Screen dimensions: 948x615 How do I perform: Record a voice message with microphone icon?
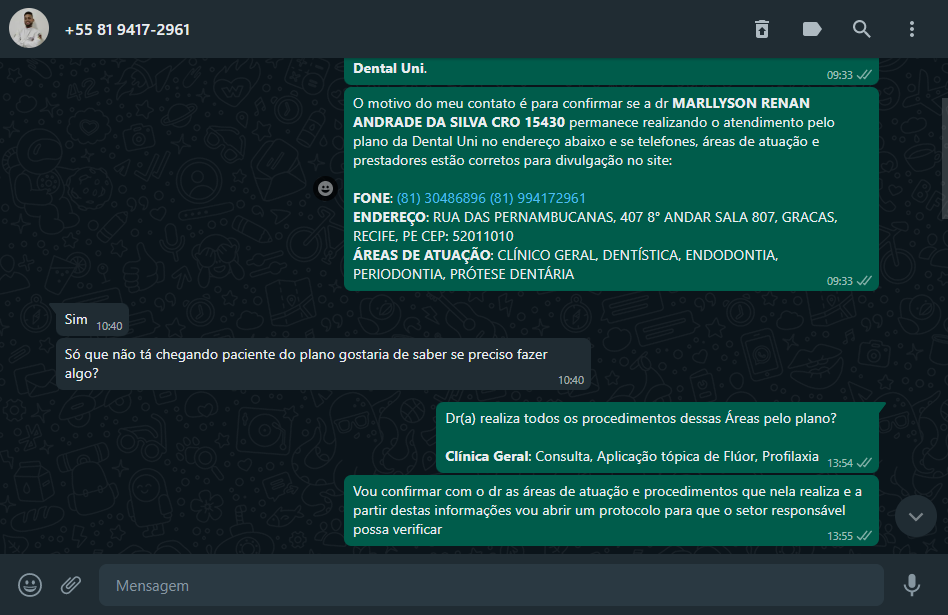[x=912, y=585]
